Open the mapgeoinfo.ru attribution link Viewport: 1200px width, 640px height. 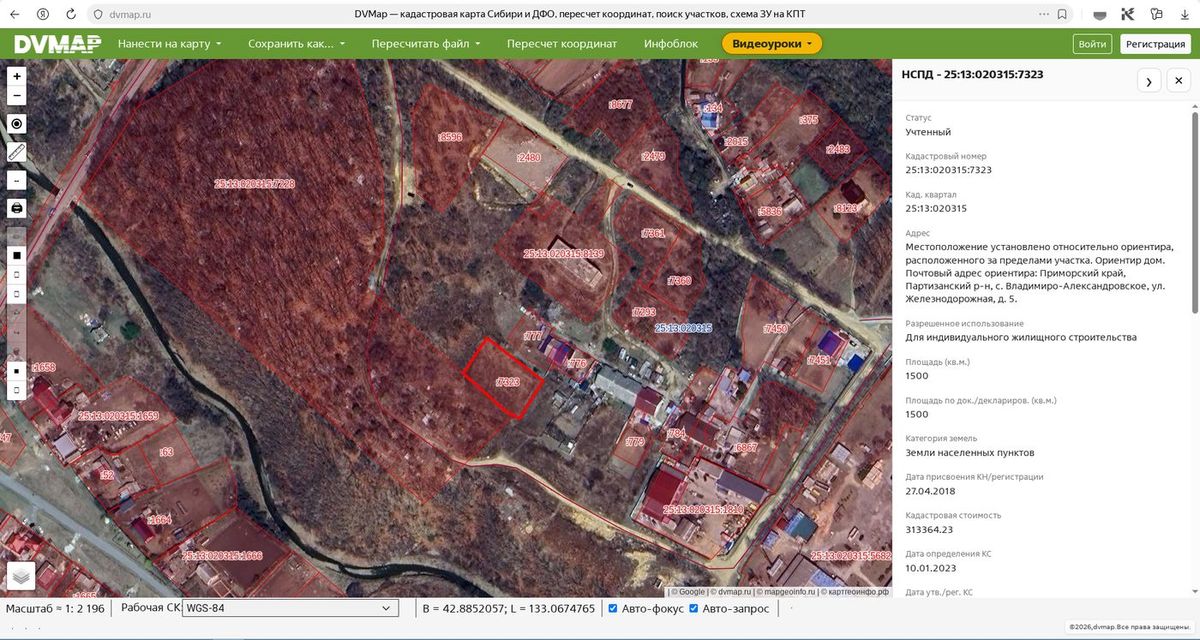787,592
